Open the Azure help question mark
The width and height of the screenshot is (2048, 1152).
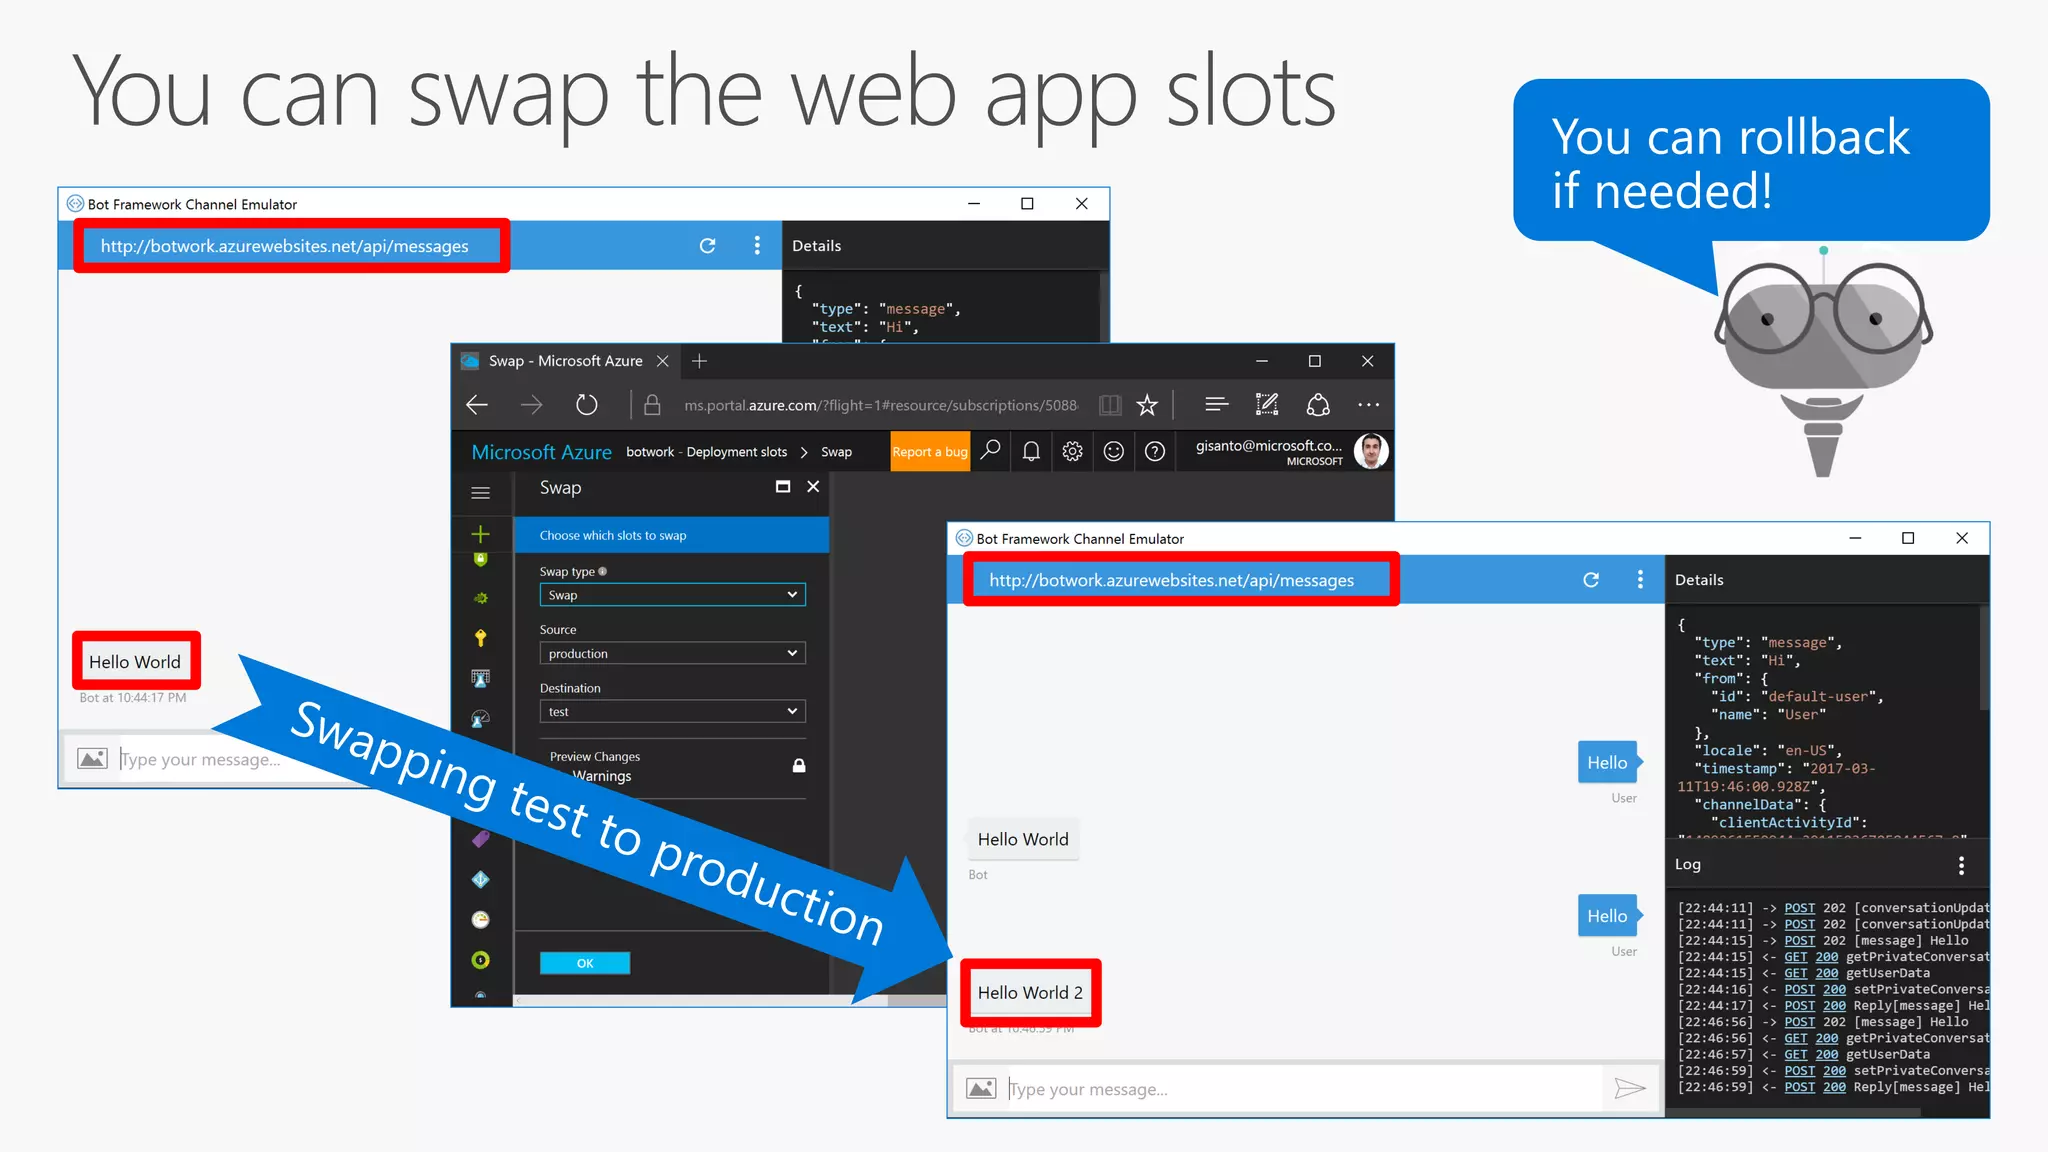(x=1155, y=452)
